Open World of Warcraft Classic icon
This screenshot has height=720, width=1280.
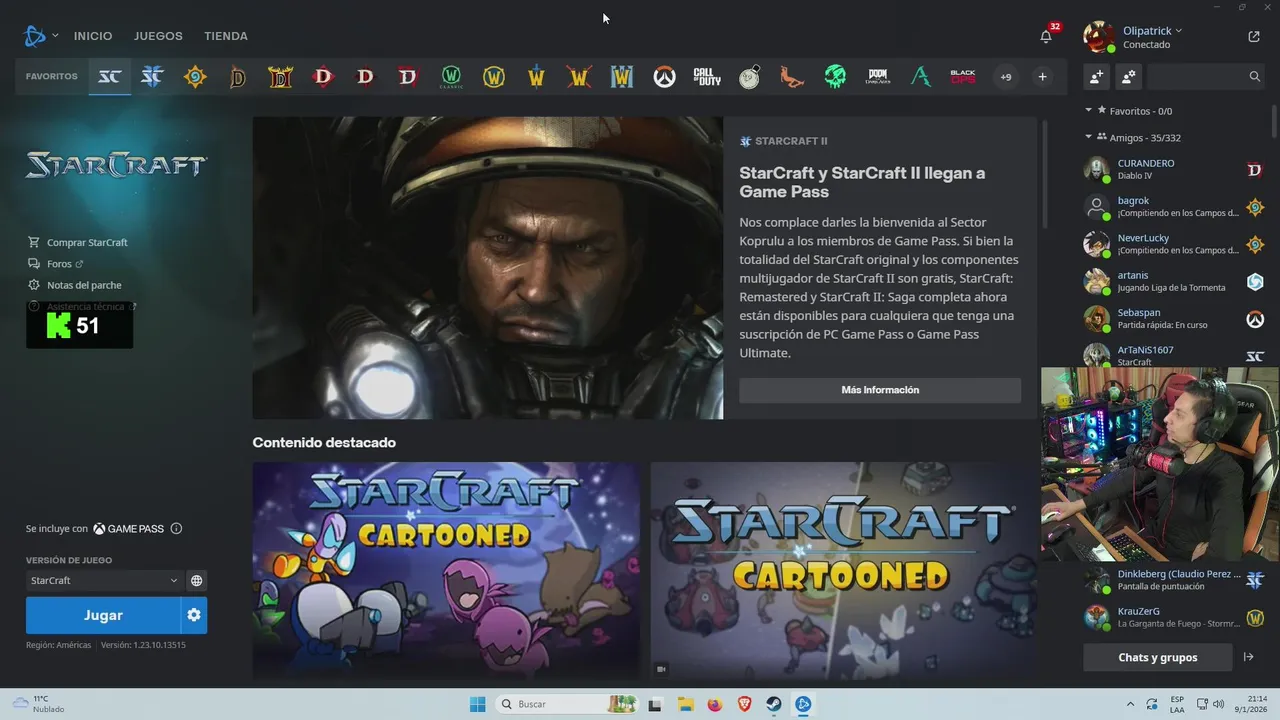[451, 77]
